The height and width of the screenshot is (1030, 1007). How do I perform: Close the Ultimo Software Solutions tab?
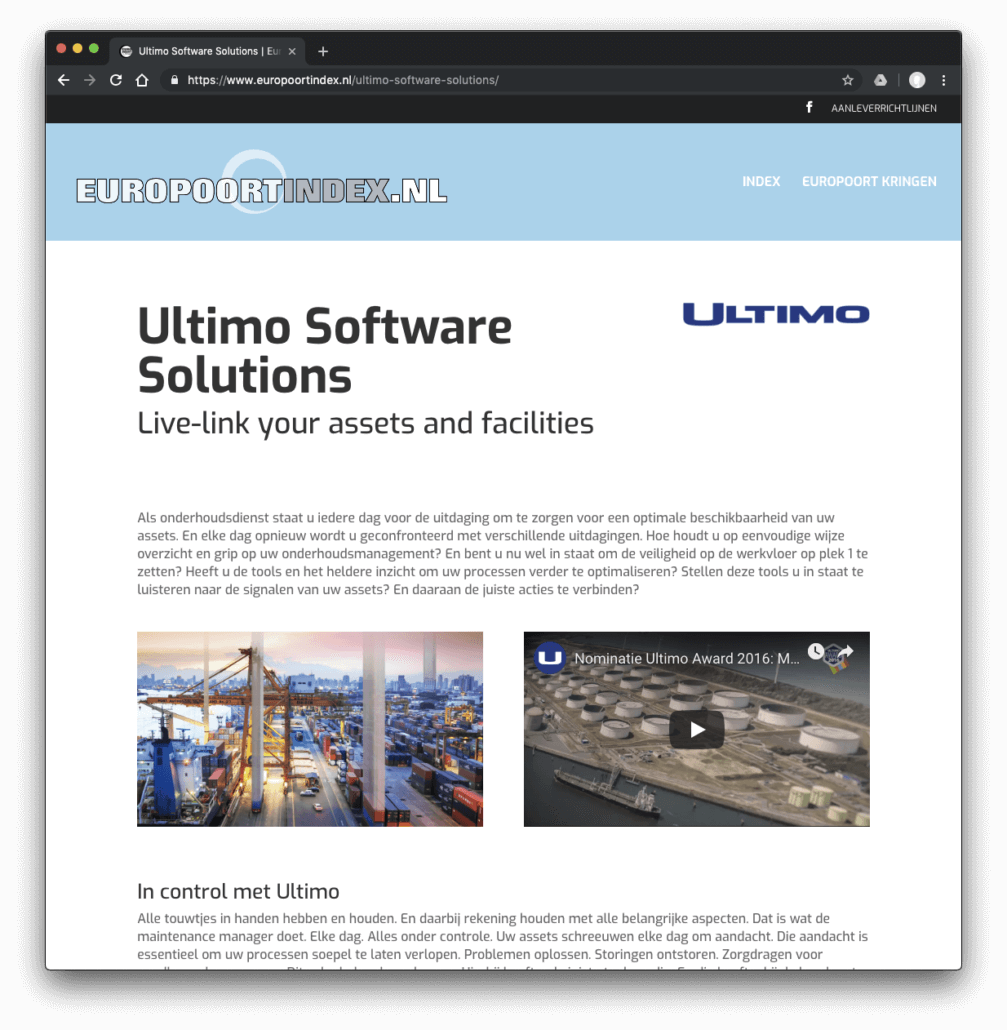coord(292,51)
